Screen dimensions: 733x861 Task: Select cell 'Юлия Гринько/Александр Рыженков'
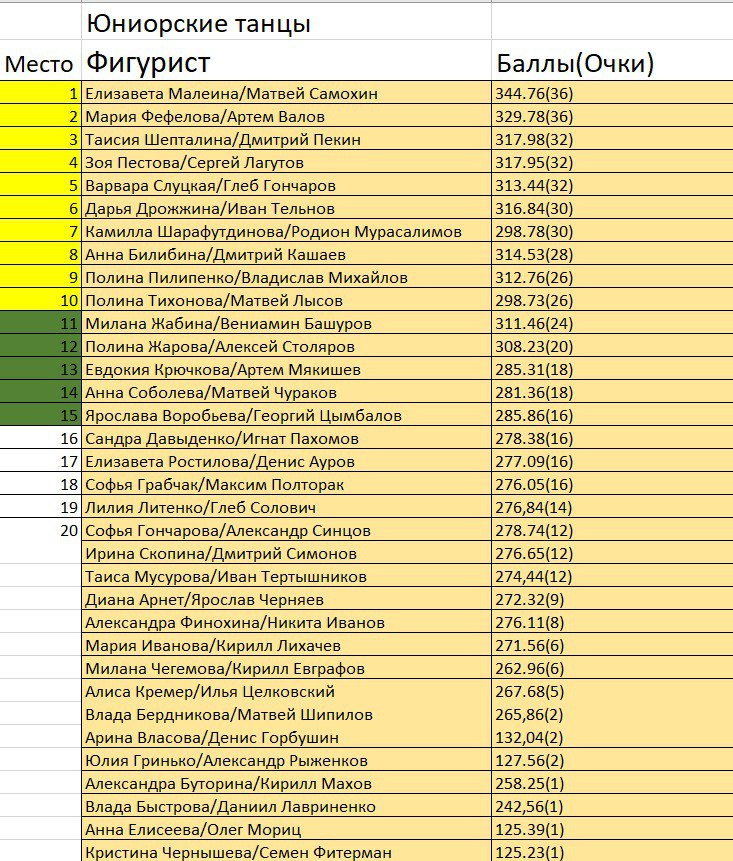coord(286,761)
